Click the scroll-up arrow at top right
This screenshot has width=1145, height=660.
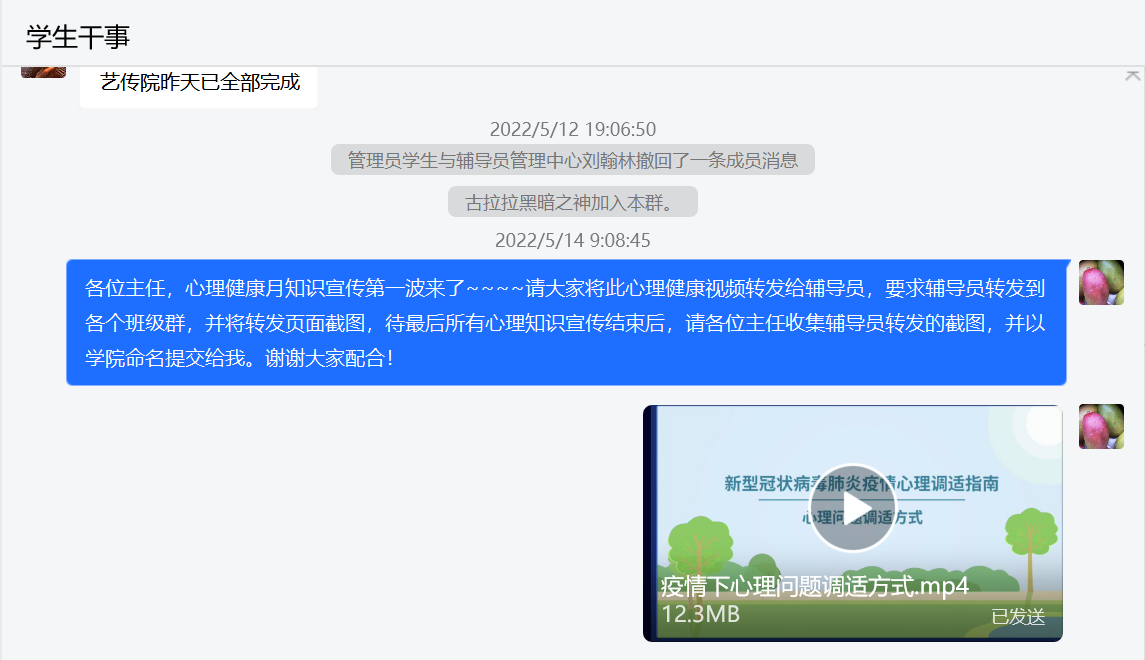1132,75
